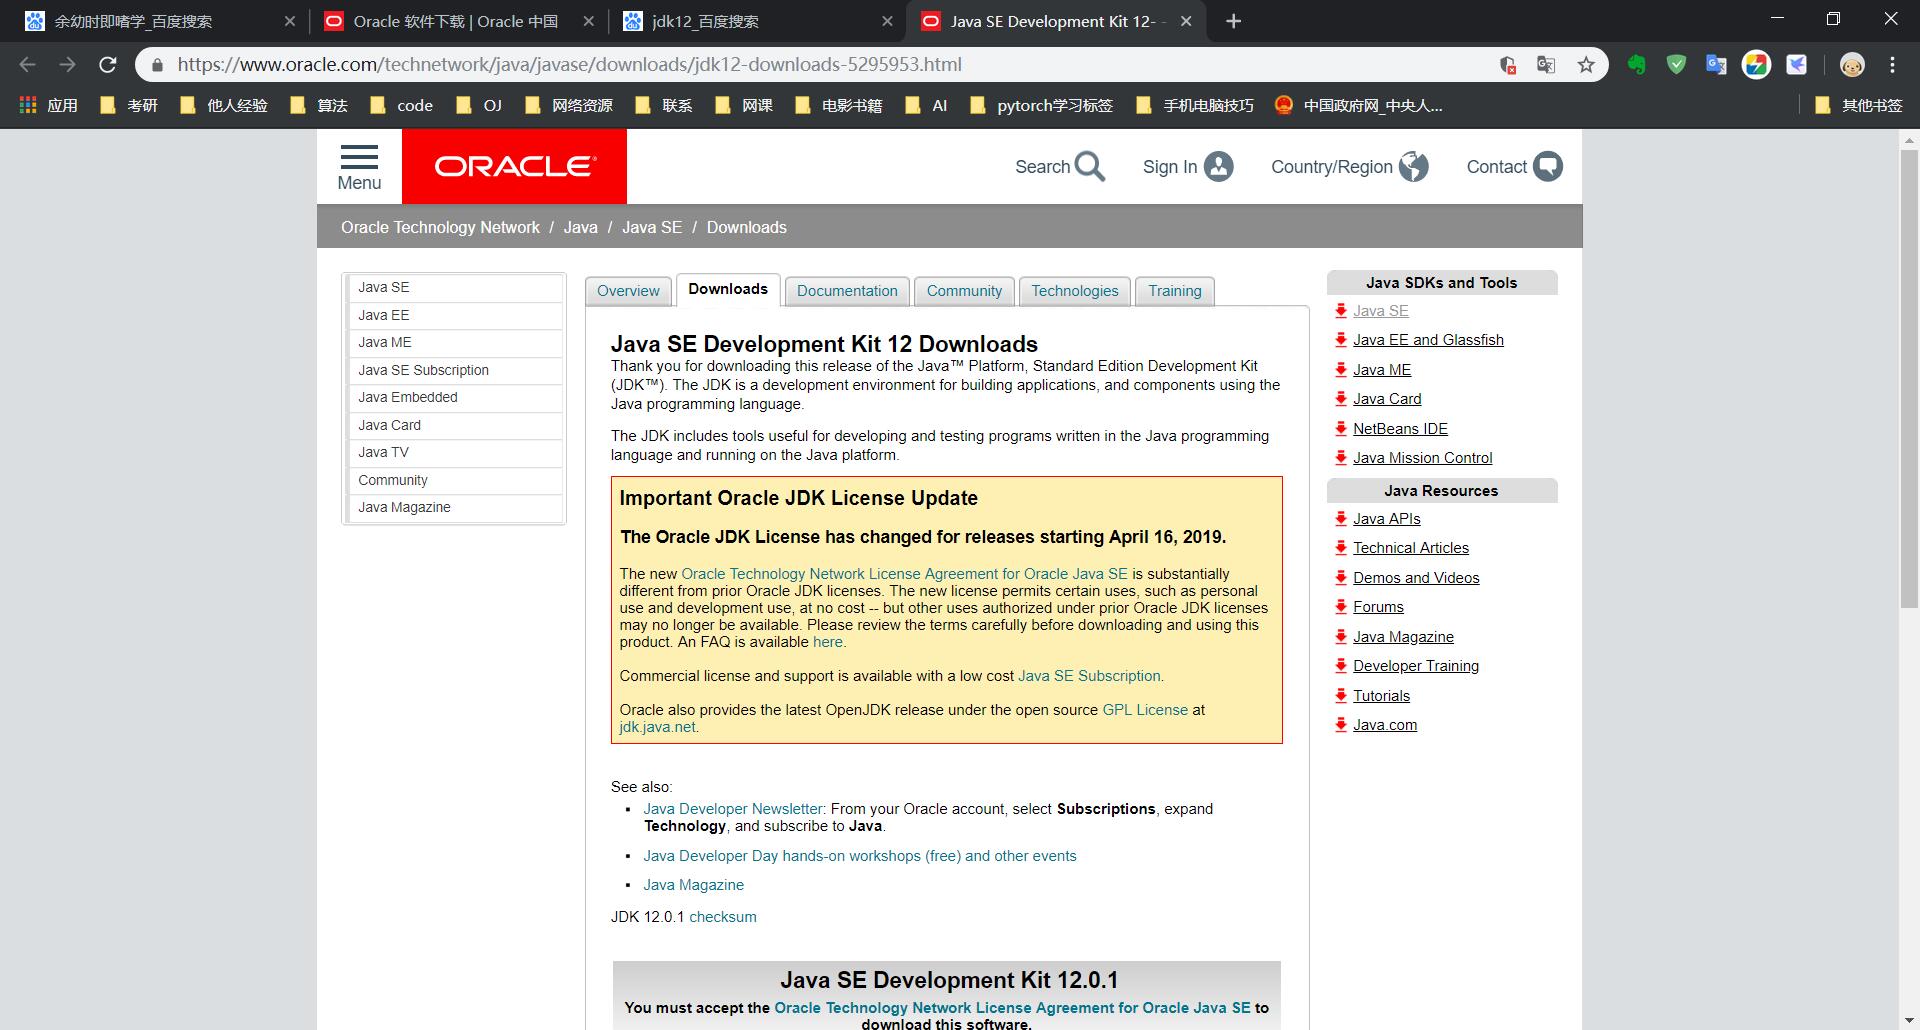Screen dimensions: 1920x1030
Task: Switch to the Documentation tab
Action: coord(847,291)
